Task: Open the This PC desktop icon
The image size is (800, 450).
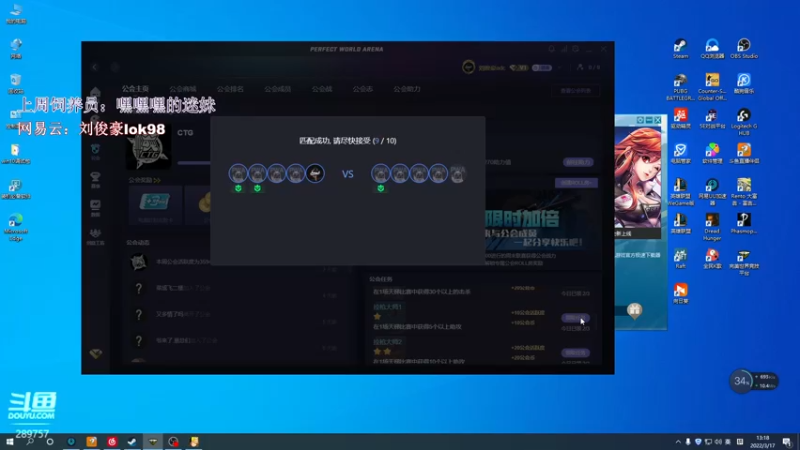Action: pyautogui.click(x=15, y=14)
